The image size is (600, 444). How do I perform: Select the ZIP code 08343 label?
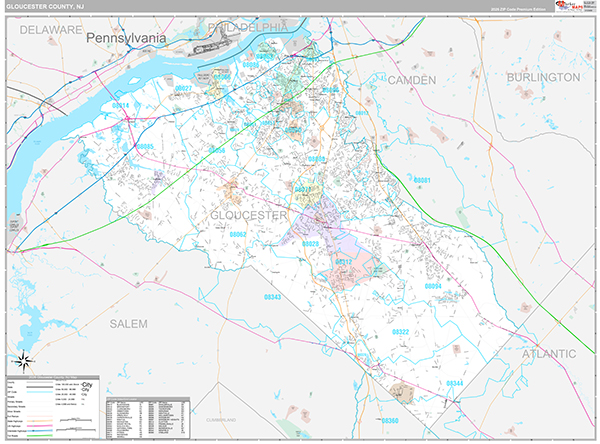click(272, 299)
